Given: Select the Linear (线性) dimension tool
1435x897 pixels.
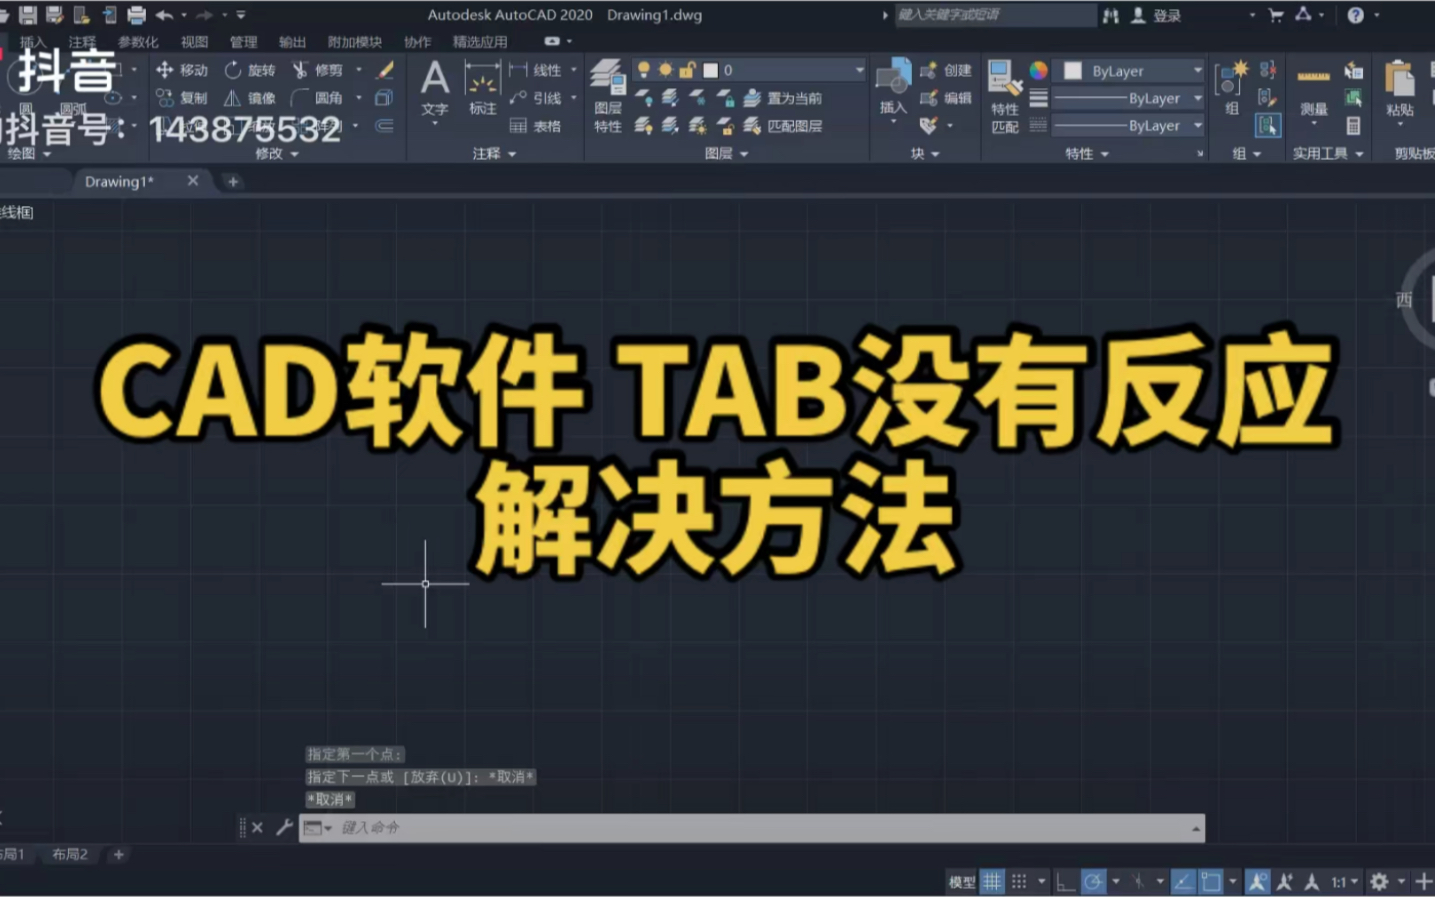Looking at the screenshot, I should 536,70.
